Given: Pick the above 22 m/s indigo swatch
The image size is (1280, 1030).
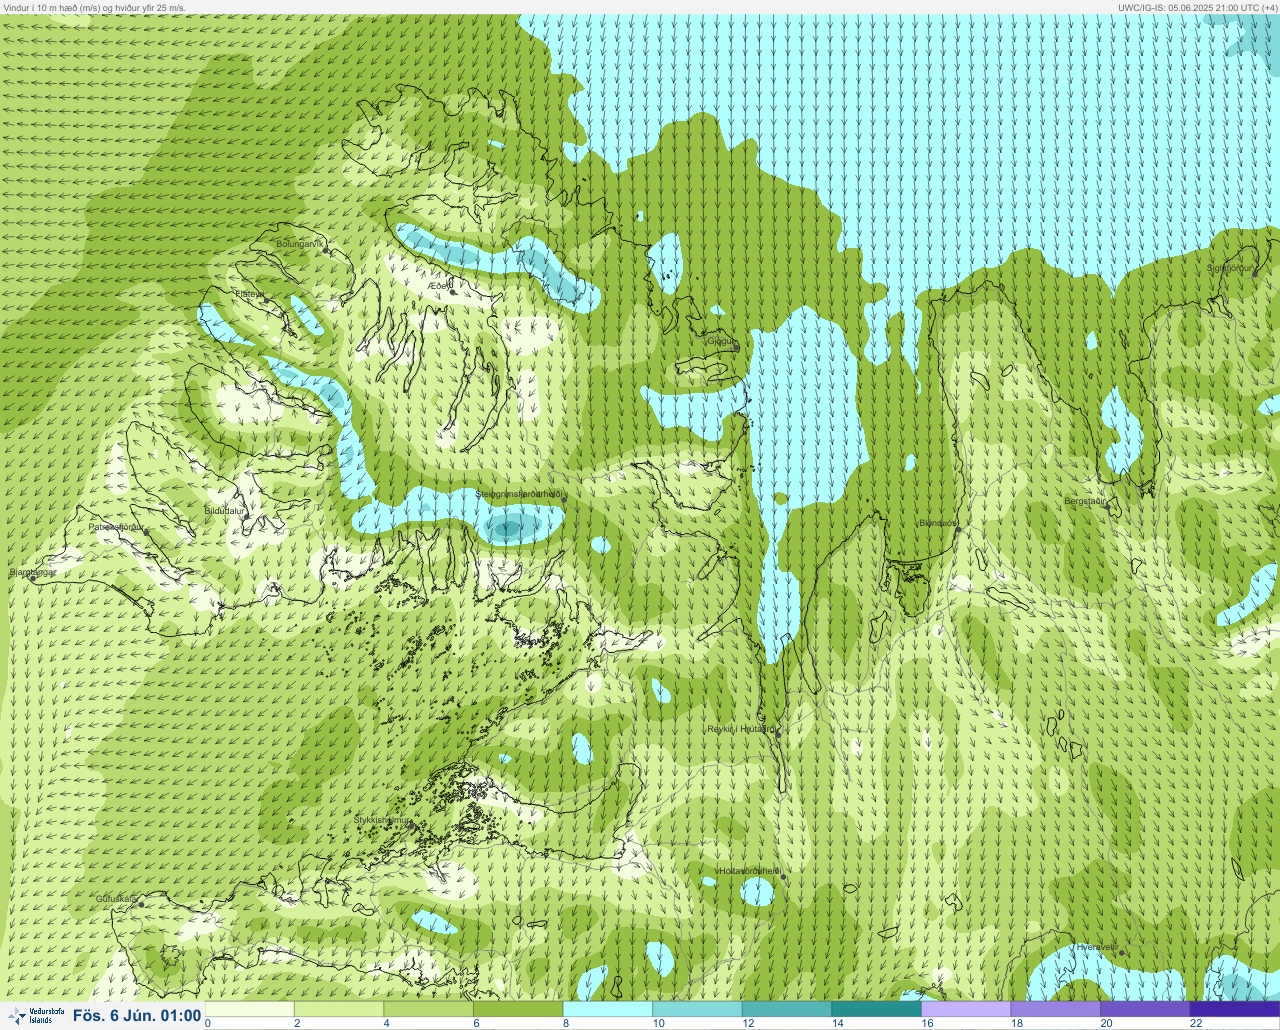Looking at the screenshot, I should [1234, 1009].
